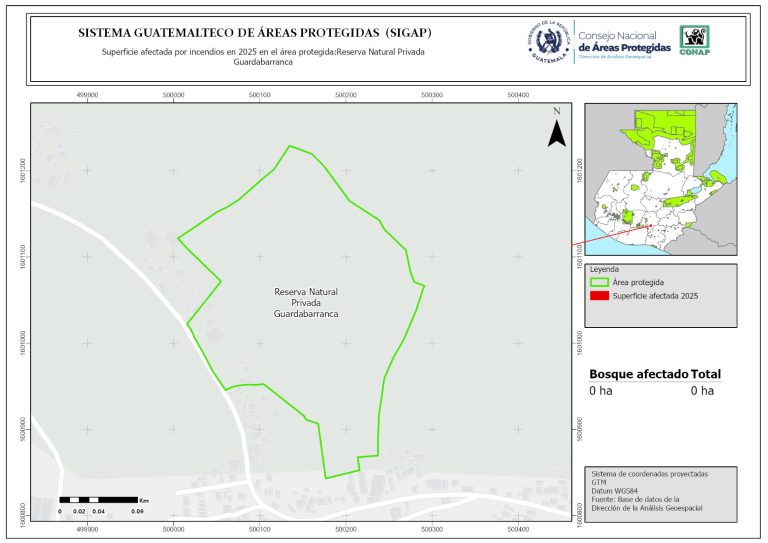Image resolution: width=768 pixels, height=543 pixels.
Task: Click the 0 ha value under Total
Action: 702,391
